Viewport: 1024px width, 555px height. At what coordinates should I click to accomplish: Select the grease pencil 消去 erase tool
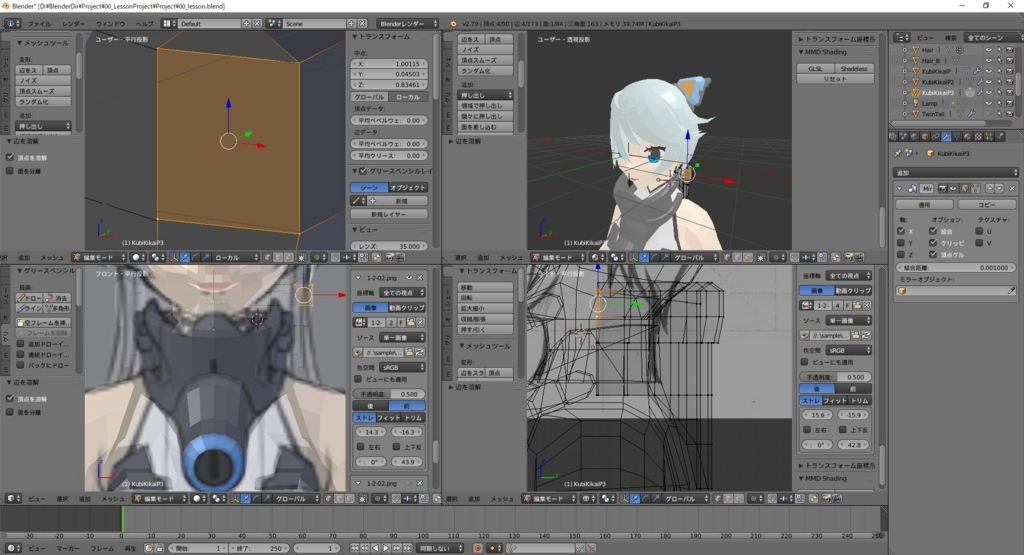point(57,297)
